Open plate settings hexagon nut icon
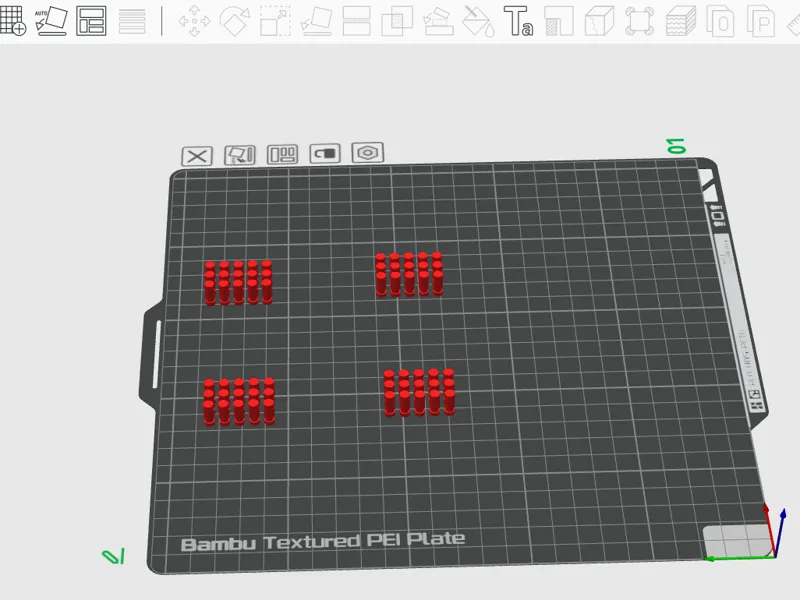800x600 pixels. tap(368, 152)
